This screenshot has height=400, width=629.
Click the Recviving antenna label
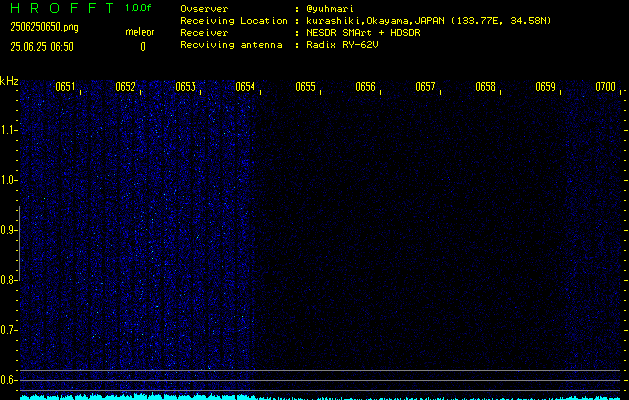(x=231, y=45)
